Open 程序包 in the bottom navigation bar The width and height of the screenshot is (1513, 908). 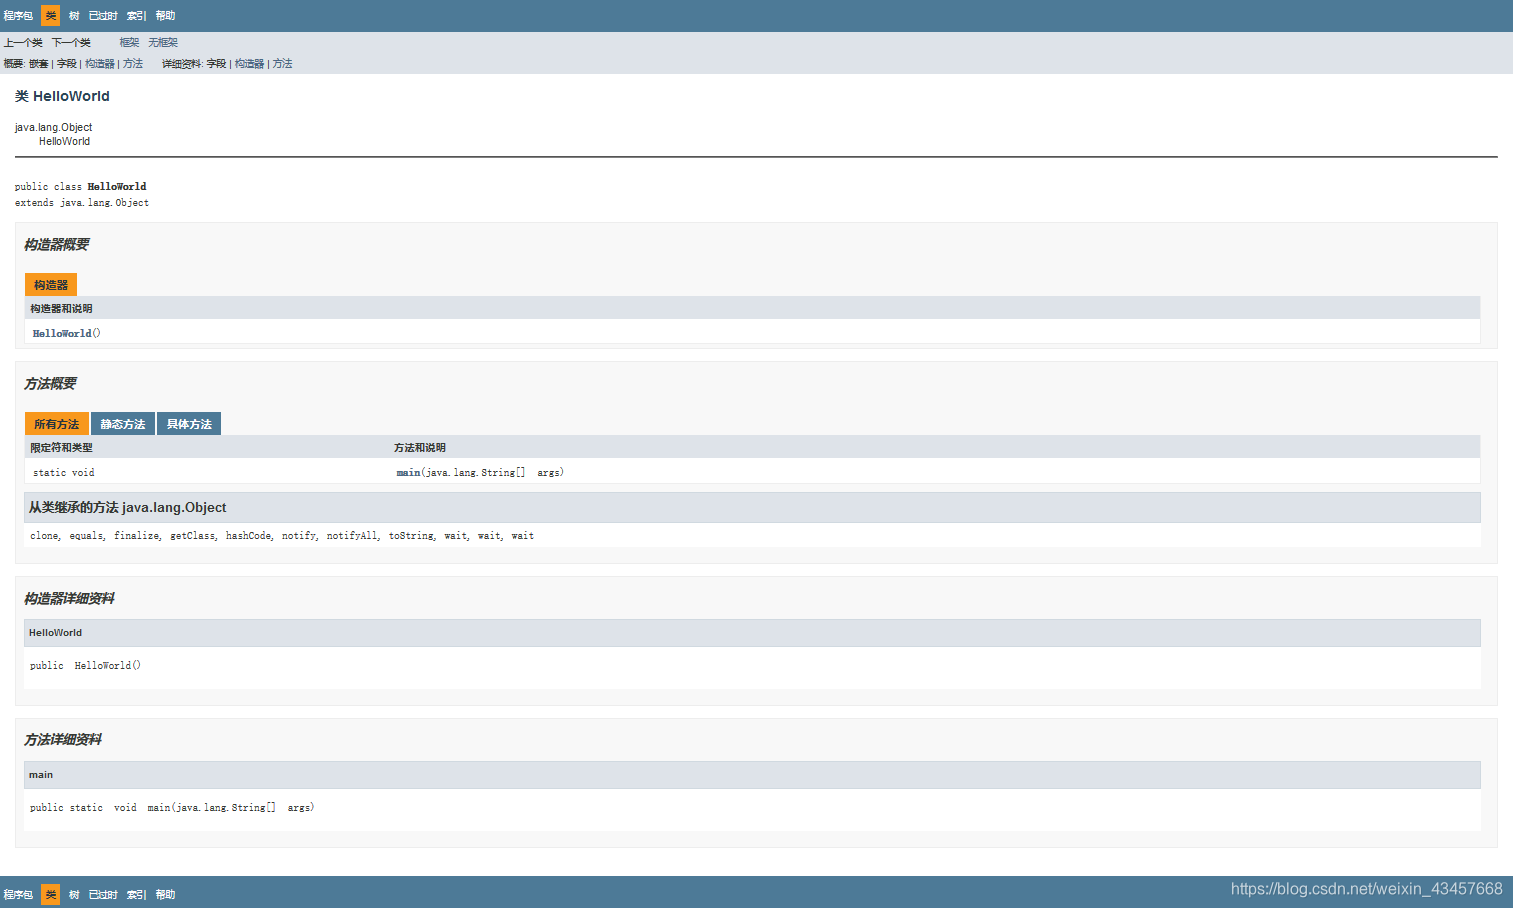coord(18,895)
